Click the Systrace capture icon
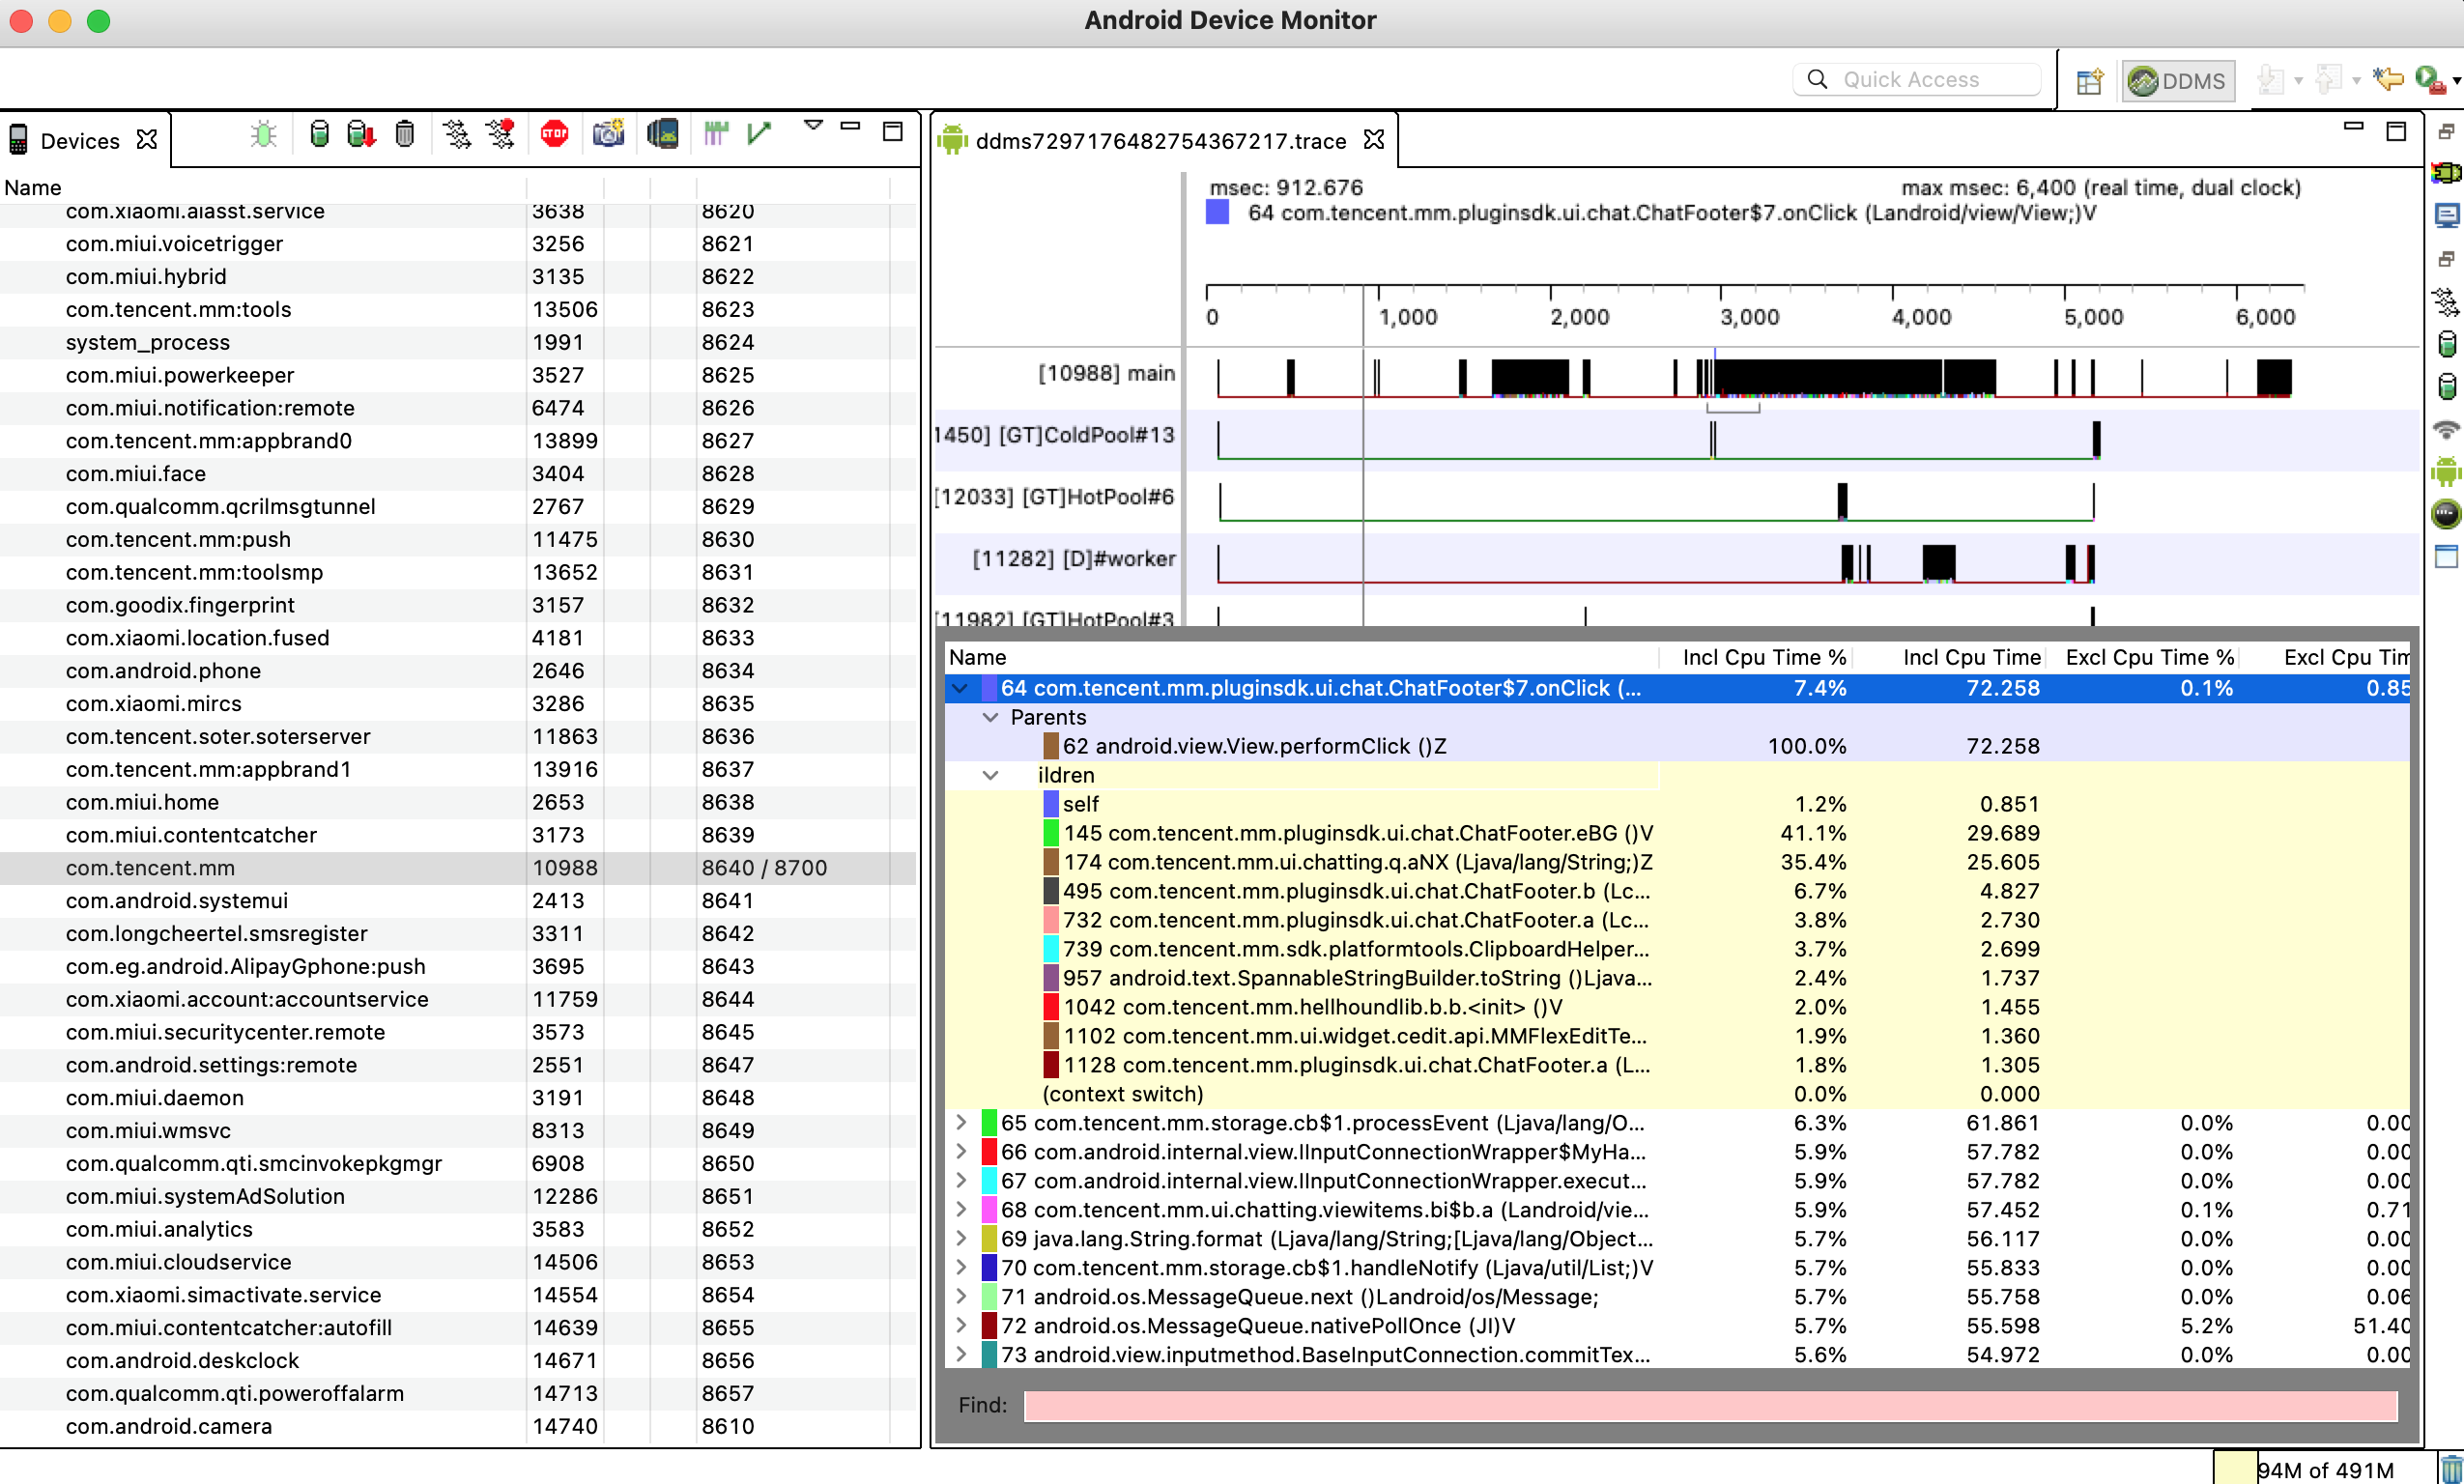The image size is (2464, 1484). 716,134
